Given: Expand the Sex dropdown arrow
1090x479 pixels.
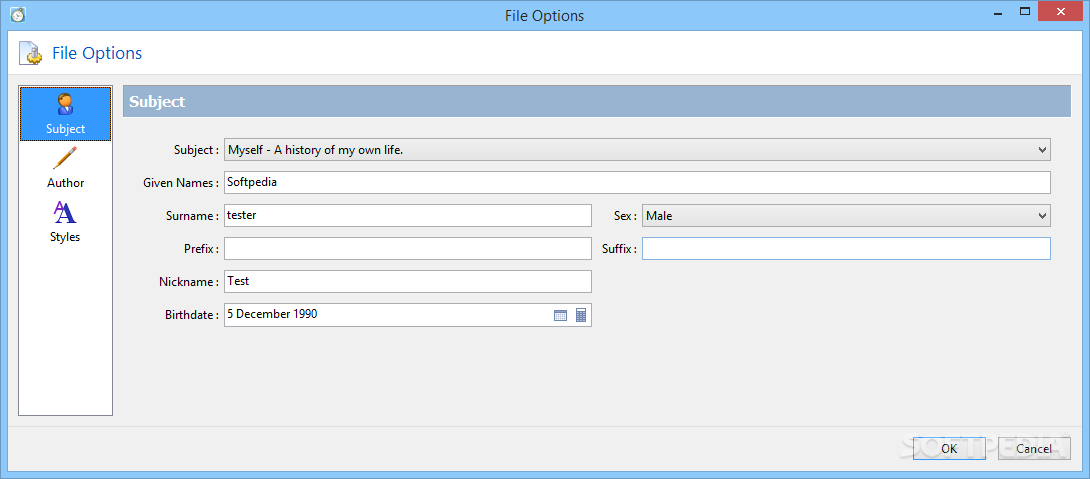Looking at the screenshot, I should pos(1042,216).
